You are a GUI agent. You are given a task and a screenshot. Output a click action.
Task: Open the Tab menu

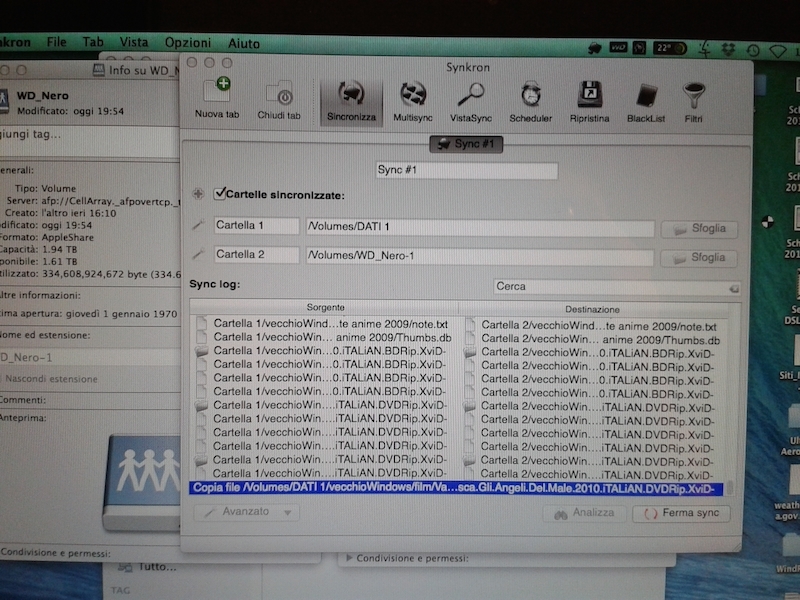(x=93, y=42)
